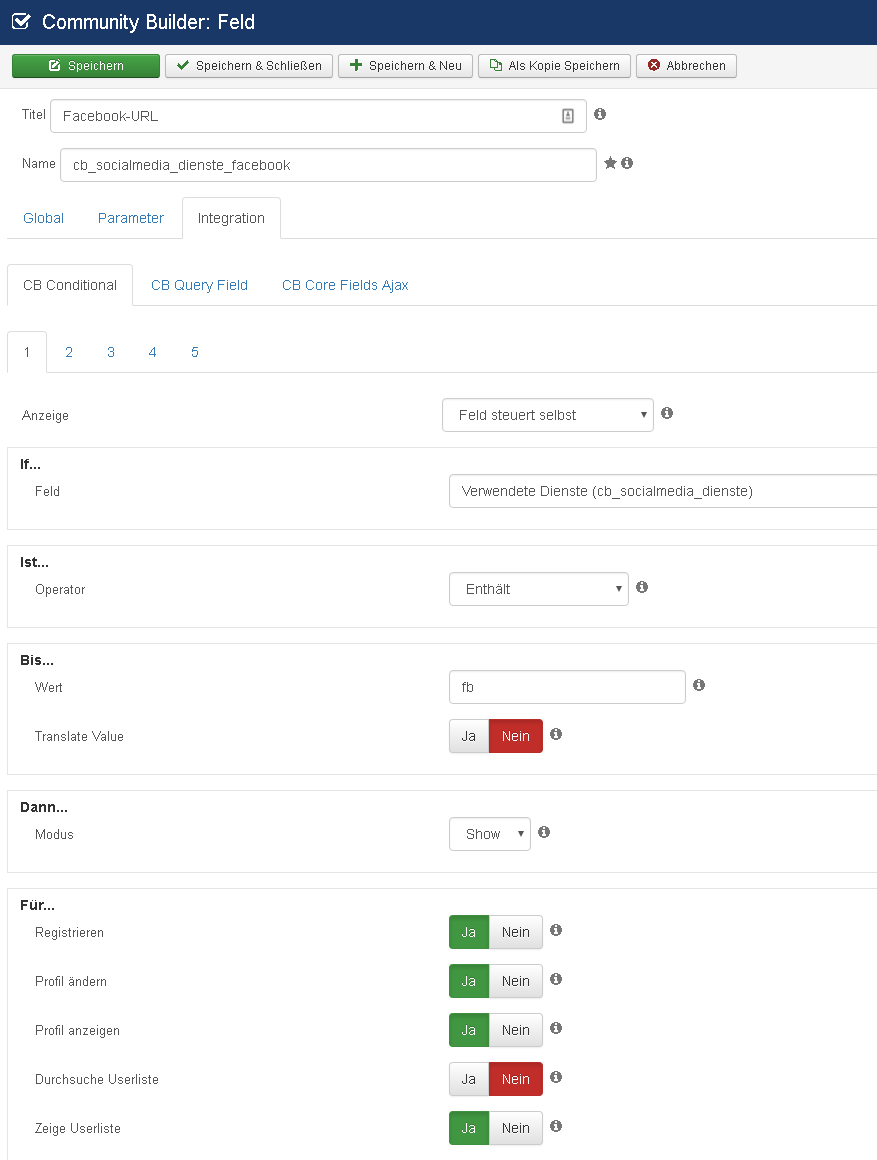Open the Parameter tab

pos(131,218)
